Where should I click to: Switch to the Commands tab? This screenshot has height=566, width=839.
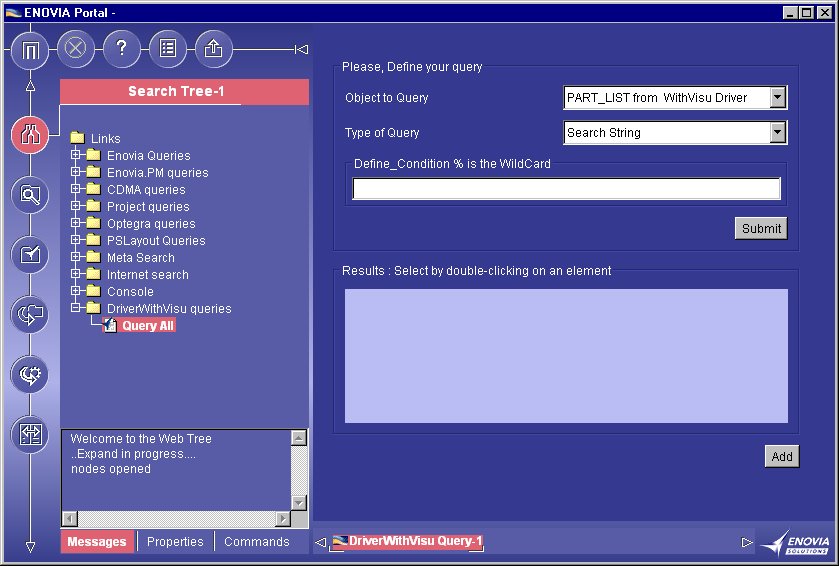point(257,542)
